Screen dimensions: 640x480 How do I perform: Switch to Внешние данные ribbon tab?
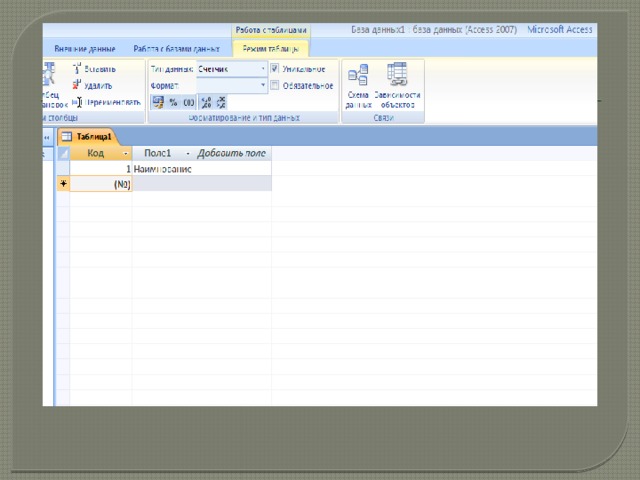(85, 49)
